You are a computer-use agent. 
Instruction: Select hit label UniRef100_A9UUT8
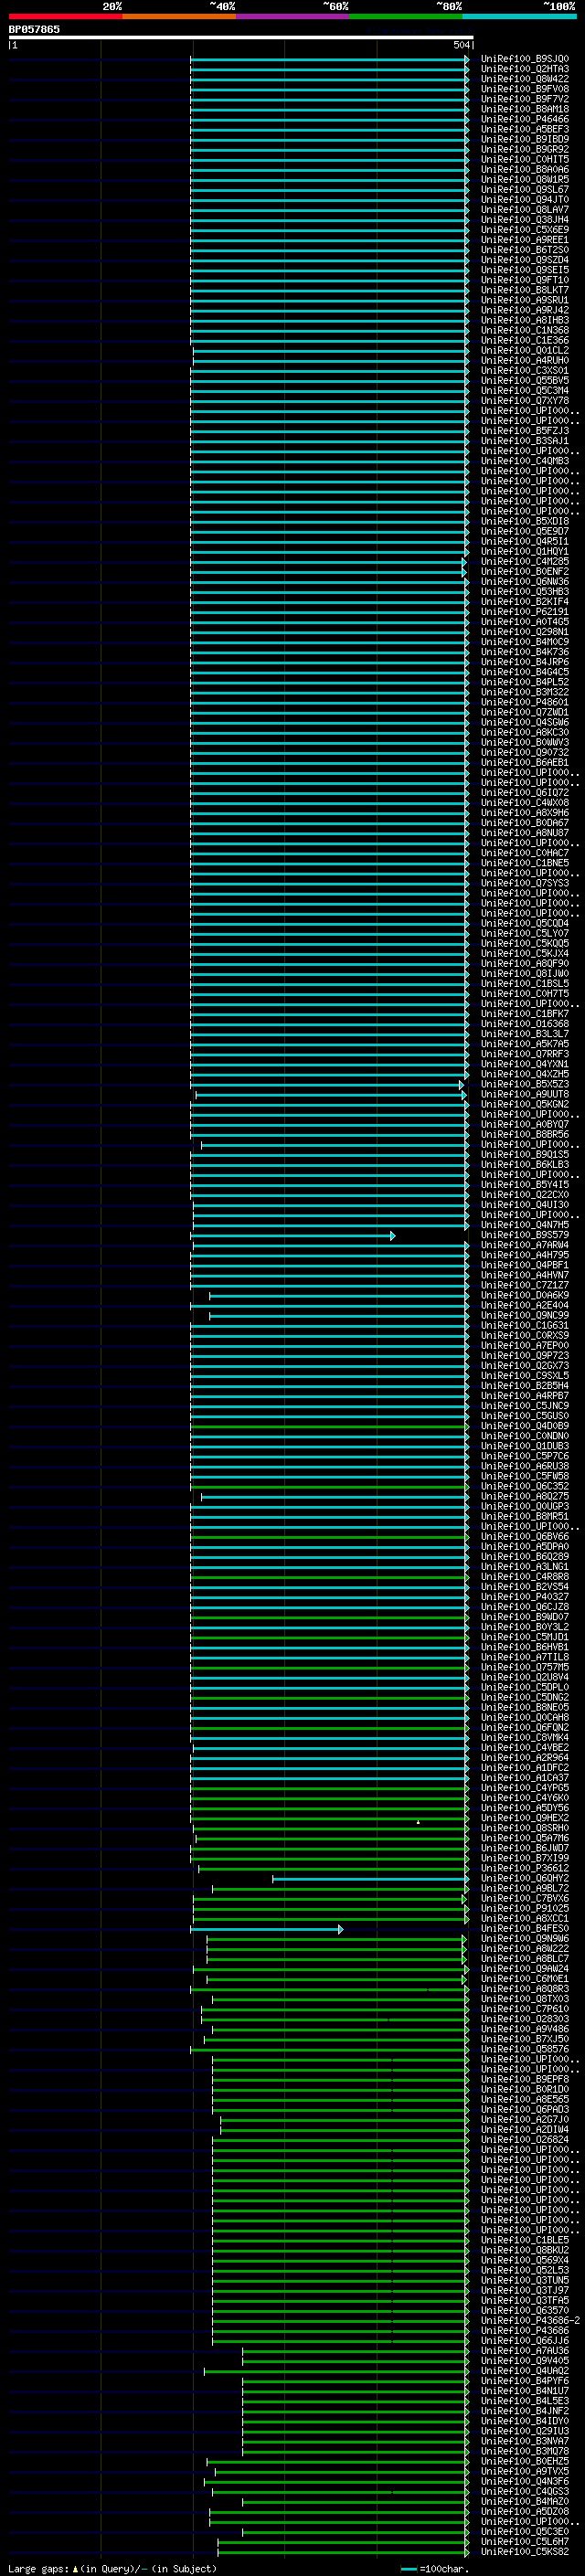tap(524, 1094)
